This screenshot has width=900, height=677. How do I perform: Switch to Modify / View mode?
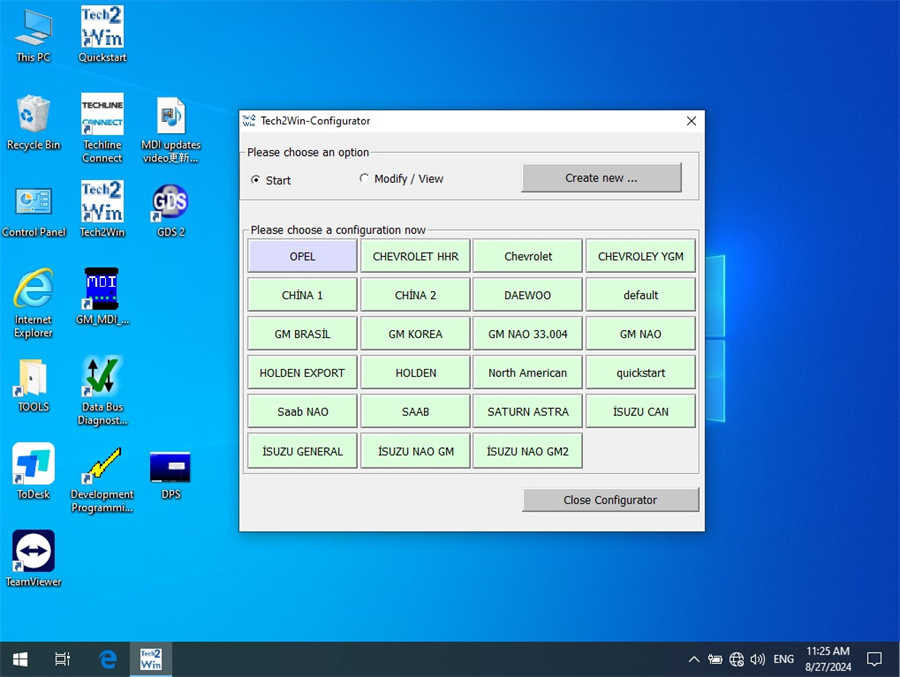365,179
